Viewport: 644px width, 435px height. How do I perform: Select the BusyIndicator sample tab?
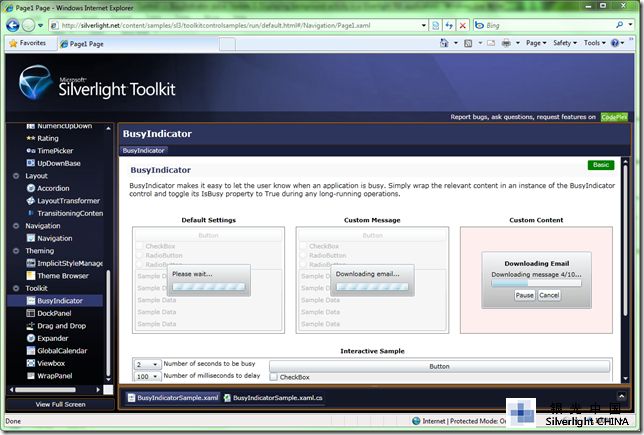(x=144, y=151)
